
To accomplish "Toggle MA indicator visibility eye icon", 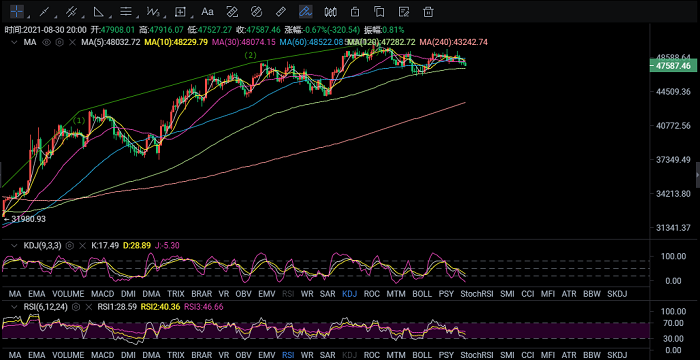I will tap(46, 42).
